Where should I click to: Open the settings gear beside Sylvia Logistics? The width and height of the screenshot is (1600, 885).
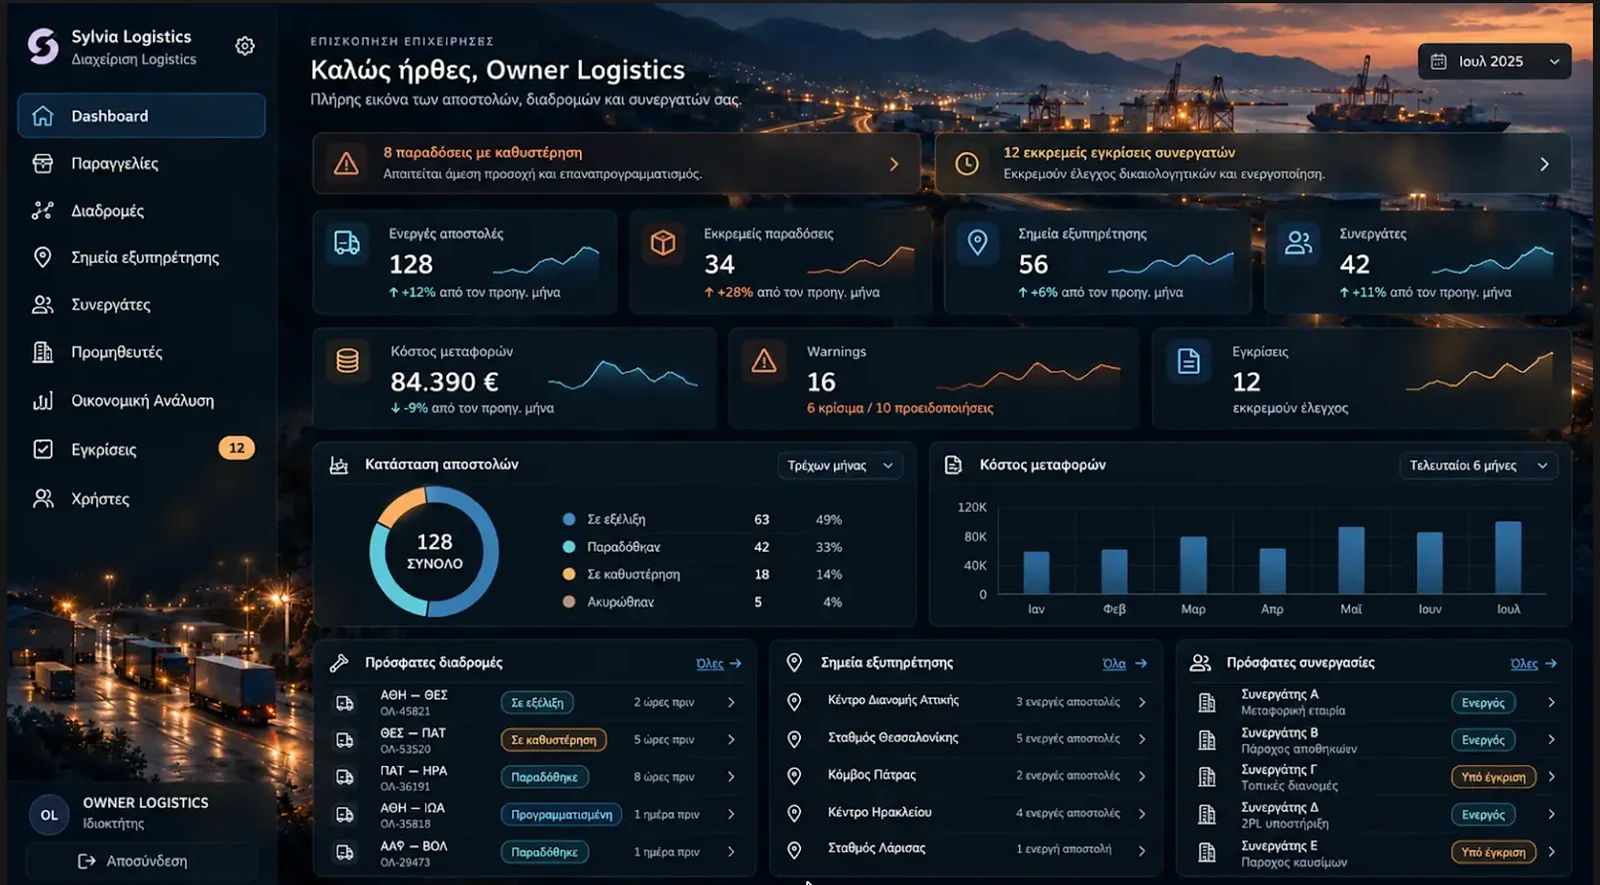[245, 46]
